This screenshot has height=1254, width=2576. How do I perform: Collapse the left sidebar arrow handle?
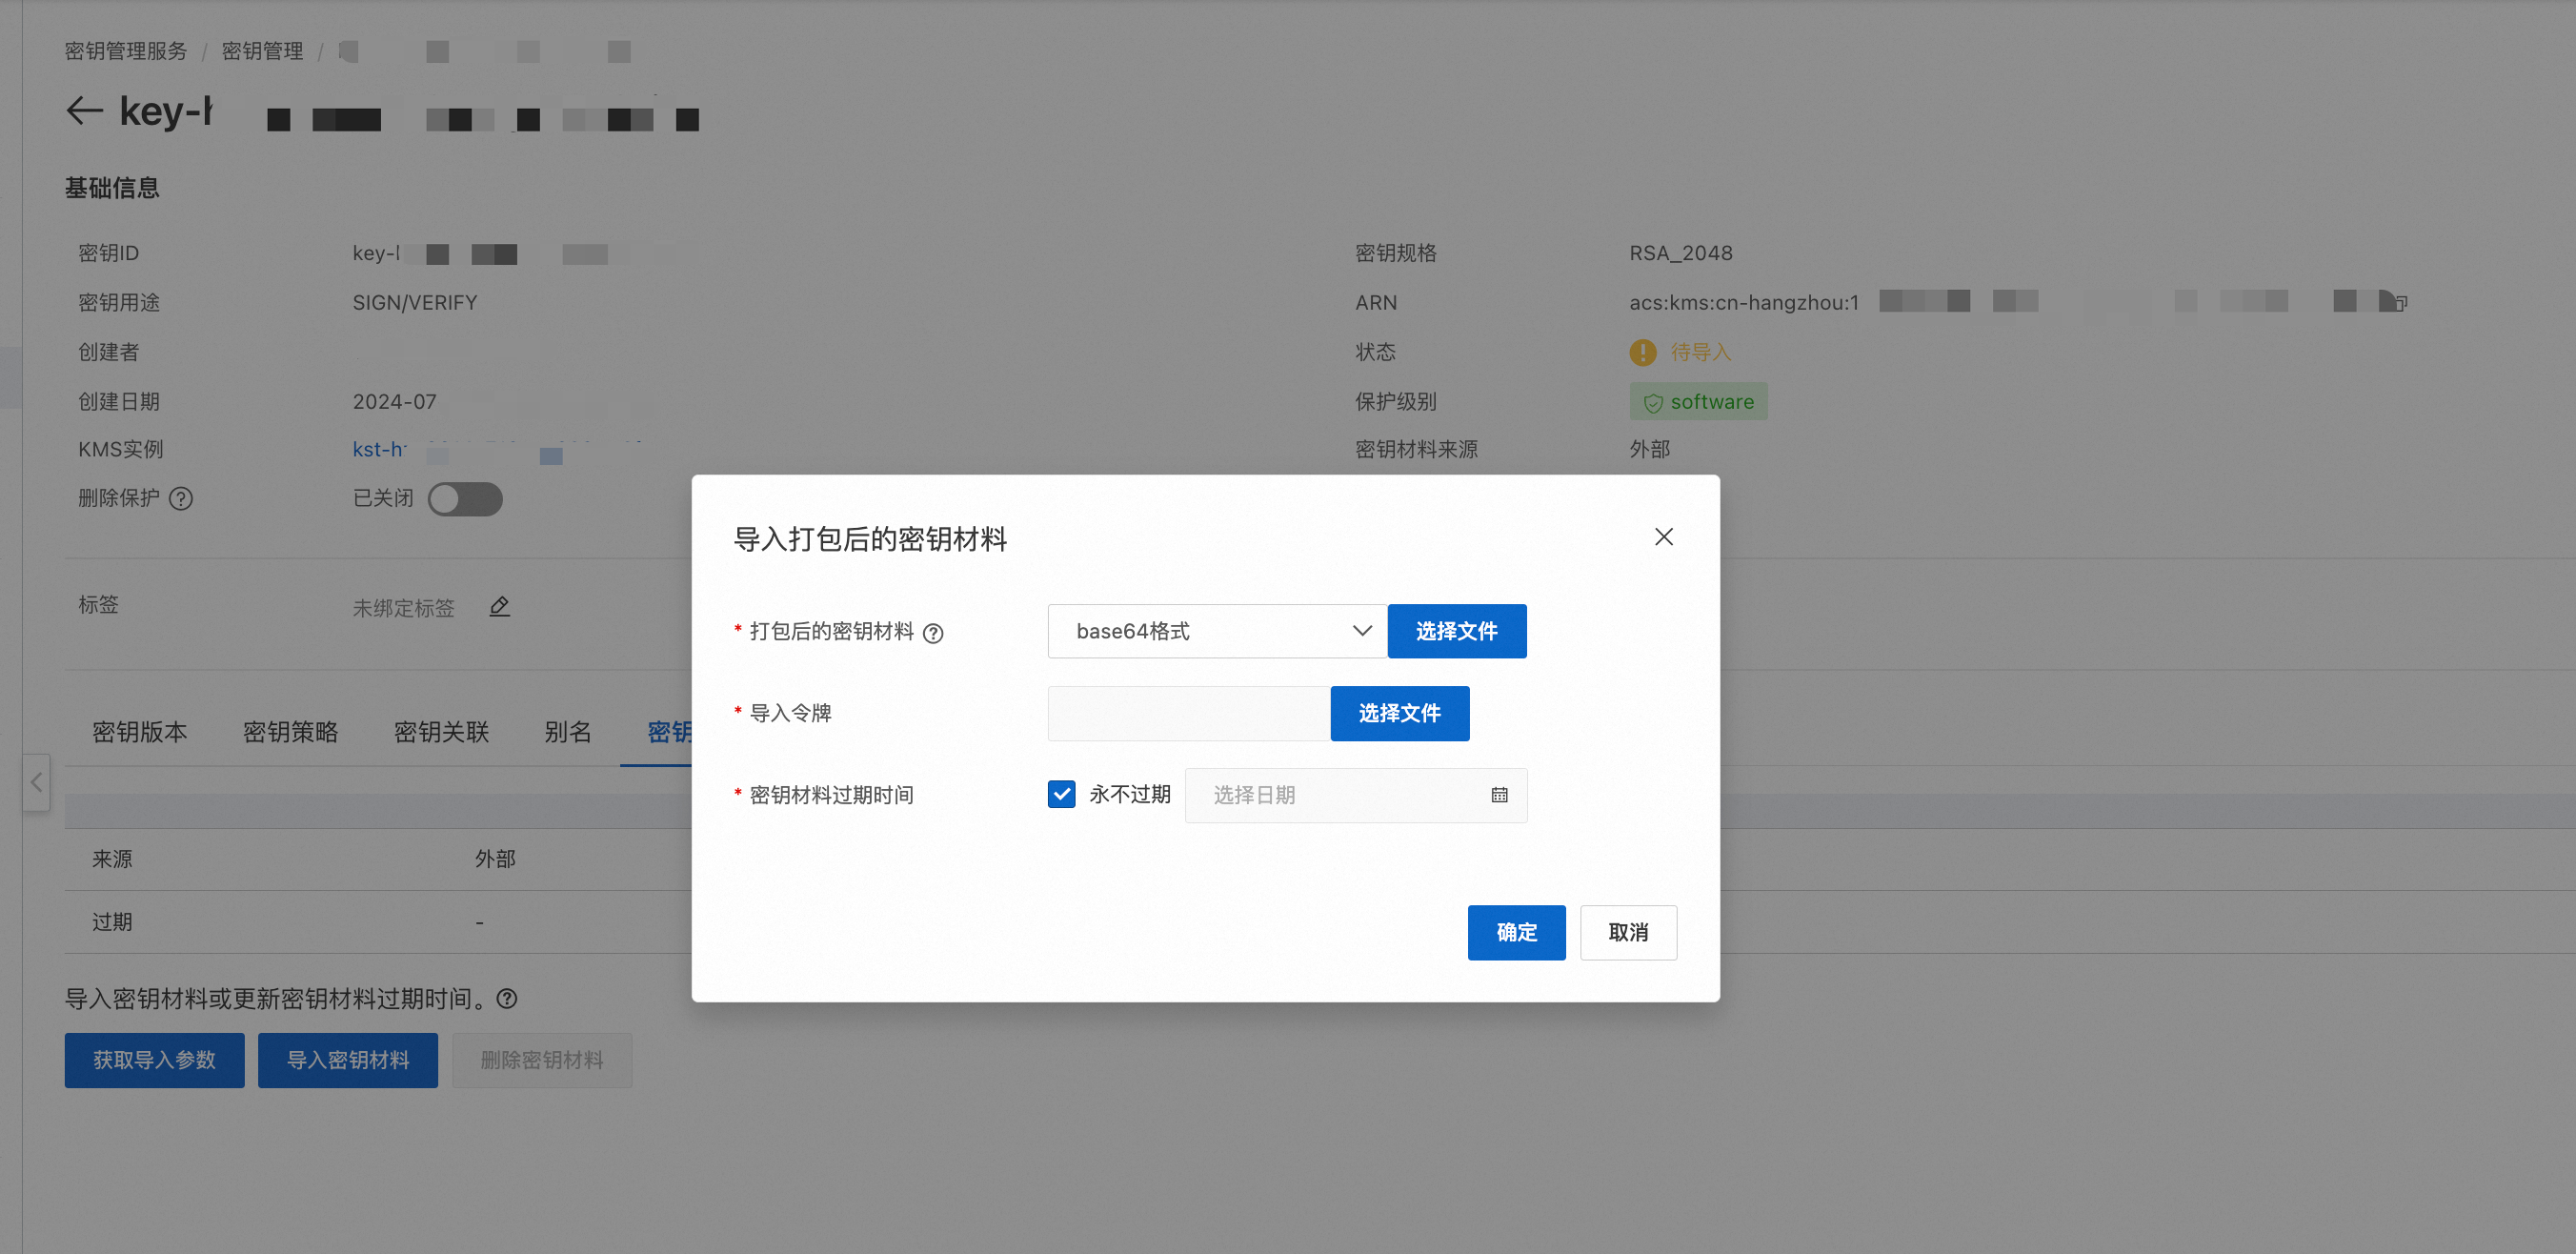pos(36,782)
